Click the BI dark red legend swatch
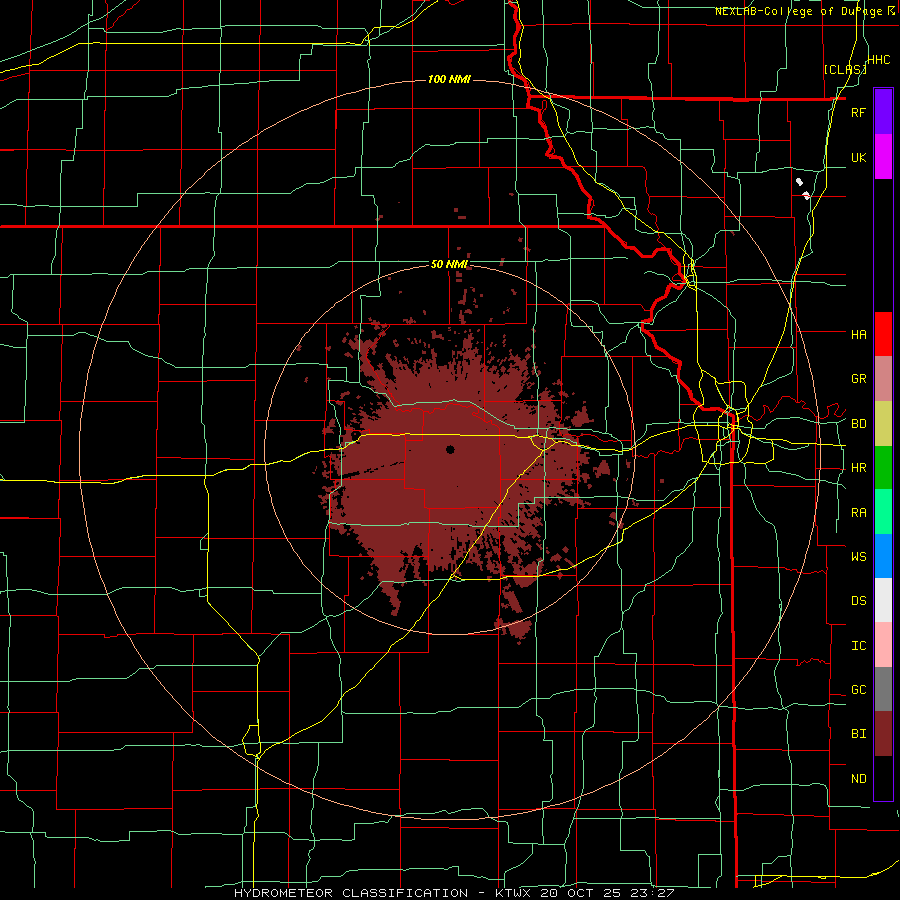The image size is (900, 900). (883, 734)
